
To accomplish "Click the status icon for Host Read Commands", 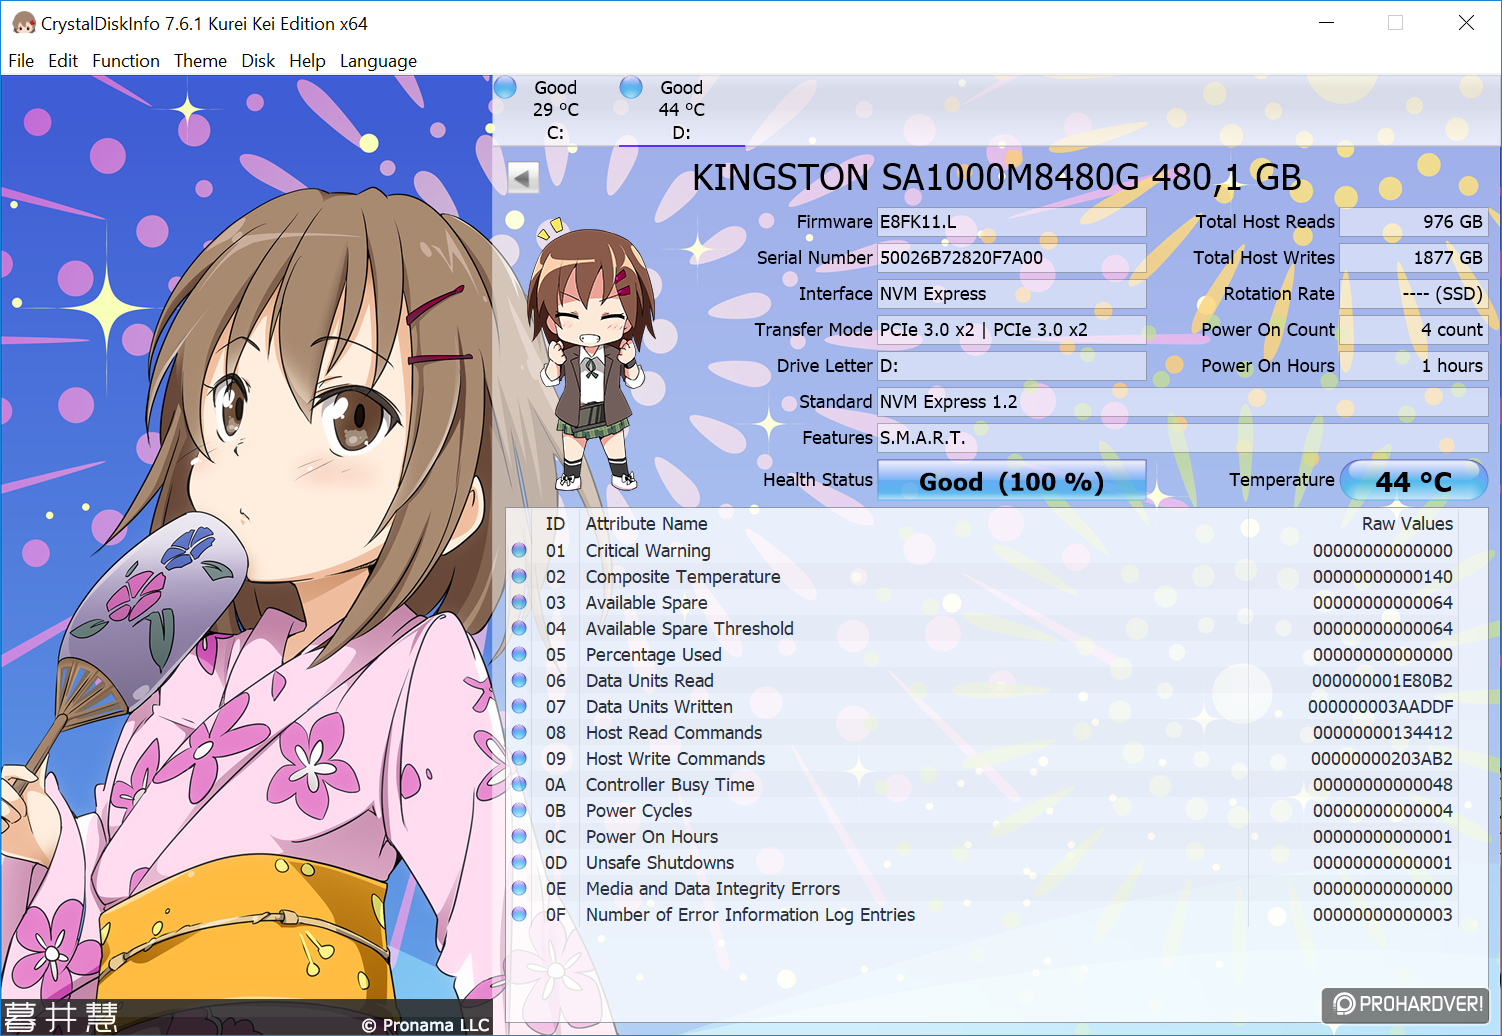I will coord(519,732).
